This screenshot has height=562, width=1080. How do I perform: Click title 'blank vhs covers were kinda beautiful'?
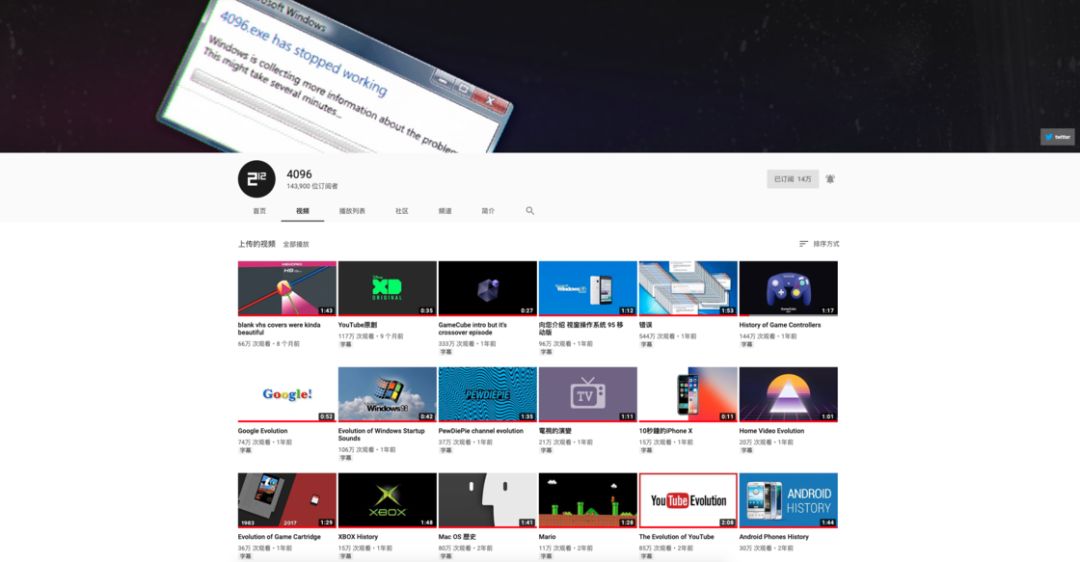pyautogui.click(x=279, y=329)
